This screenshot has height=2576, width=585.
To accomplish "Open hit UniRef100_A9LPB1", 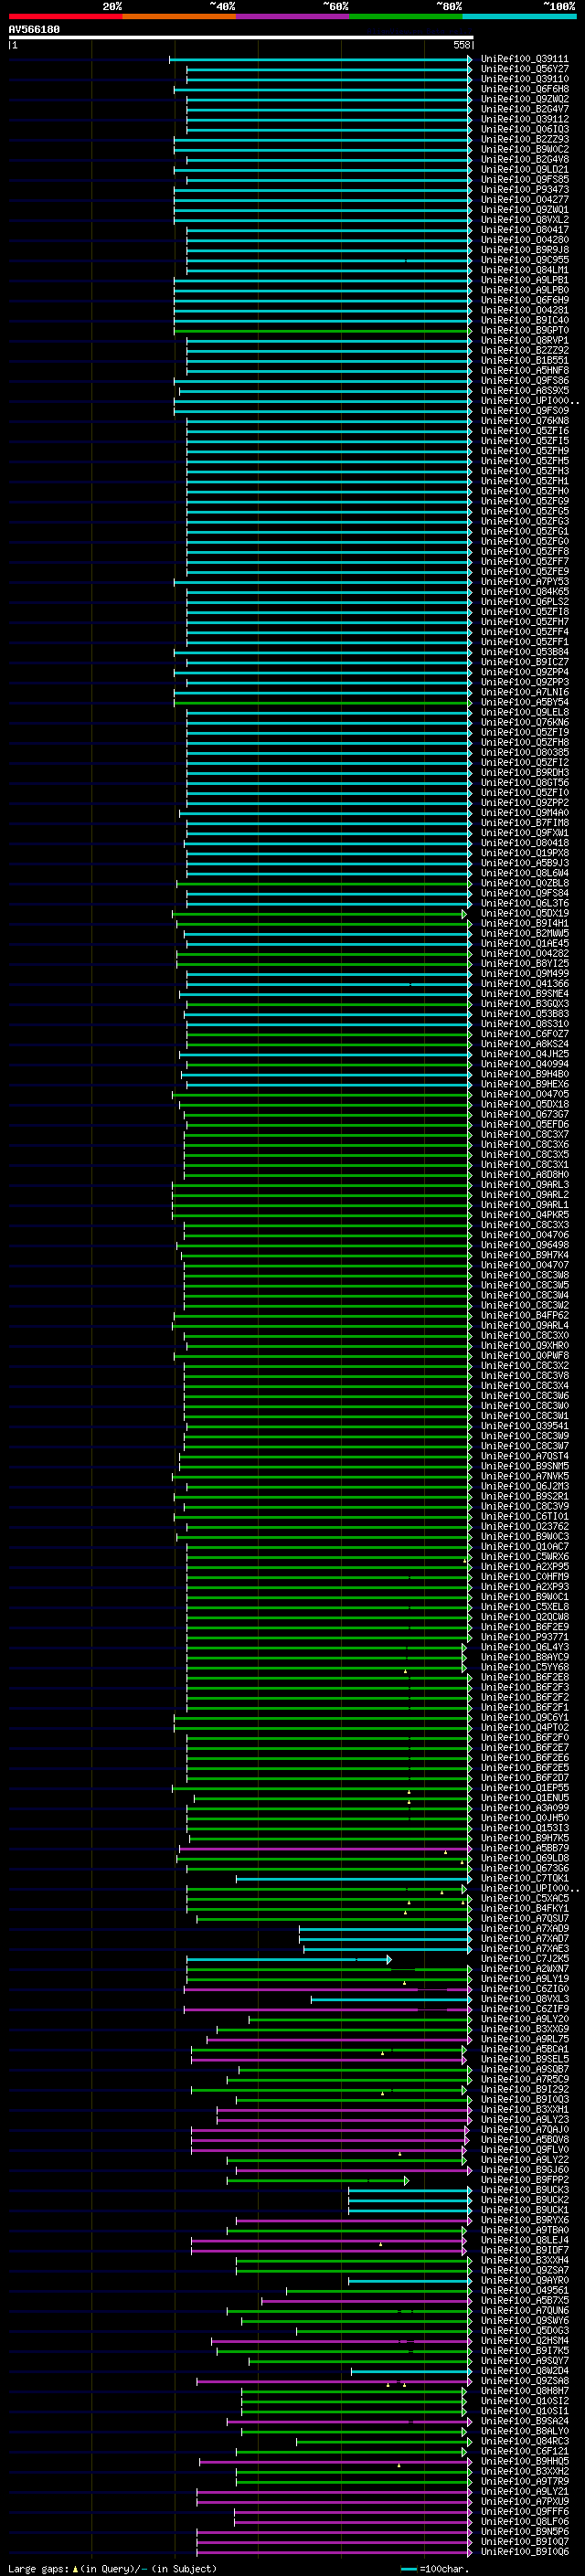I will click(524, 280).
